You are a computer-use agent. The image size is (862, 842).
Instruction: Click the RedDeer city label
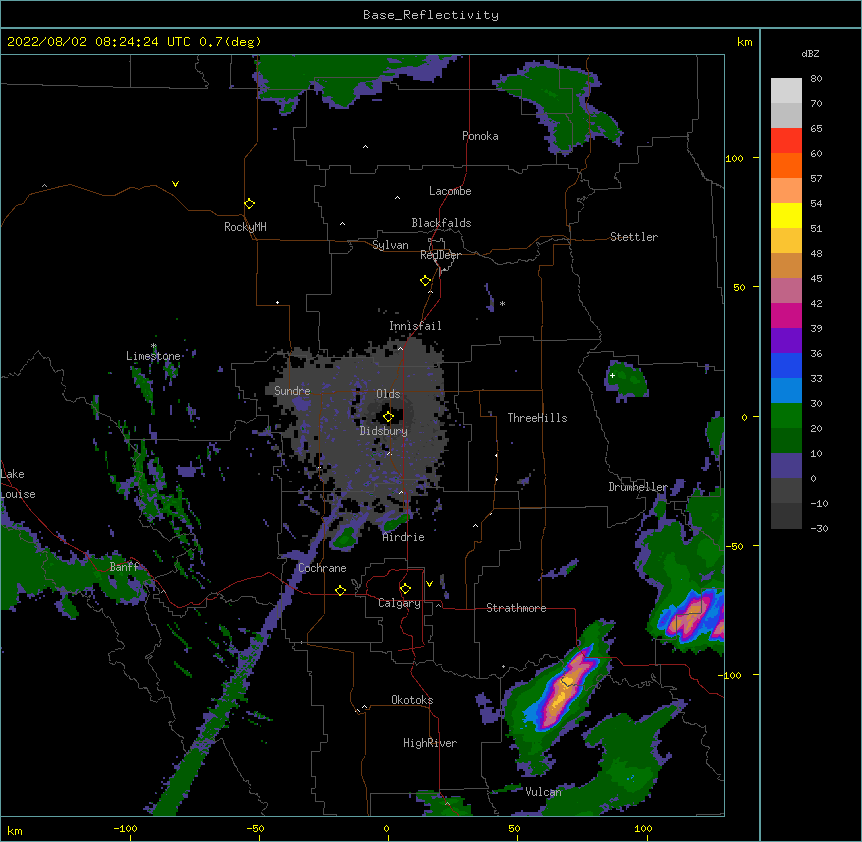click(440, 255)
